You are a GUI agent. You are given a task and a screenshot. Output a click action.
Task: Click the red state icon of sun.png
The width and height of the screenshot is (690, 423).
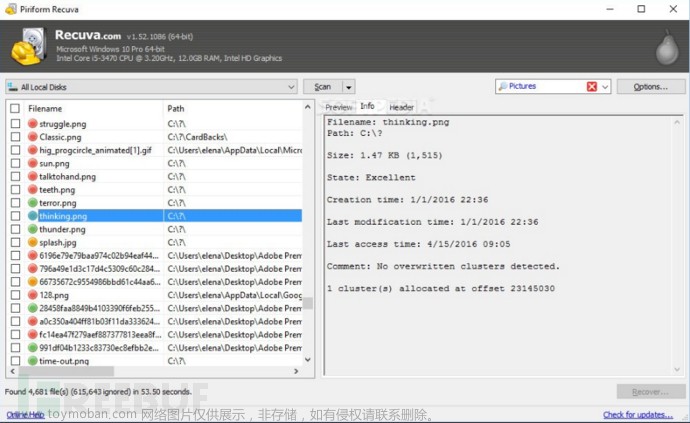coord(33,163)
